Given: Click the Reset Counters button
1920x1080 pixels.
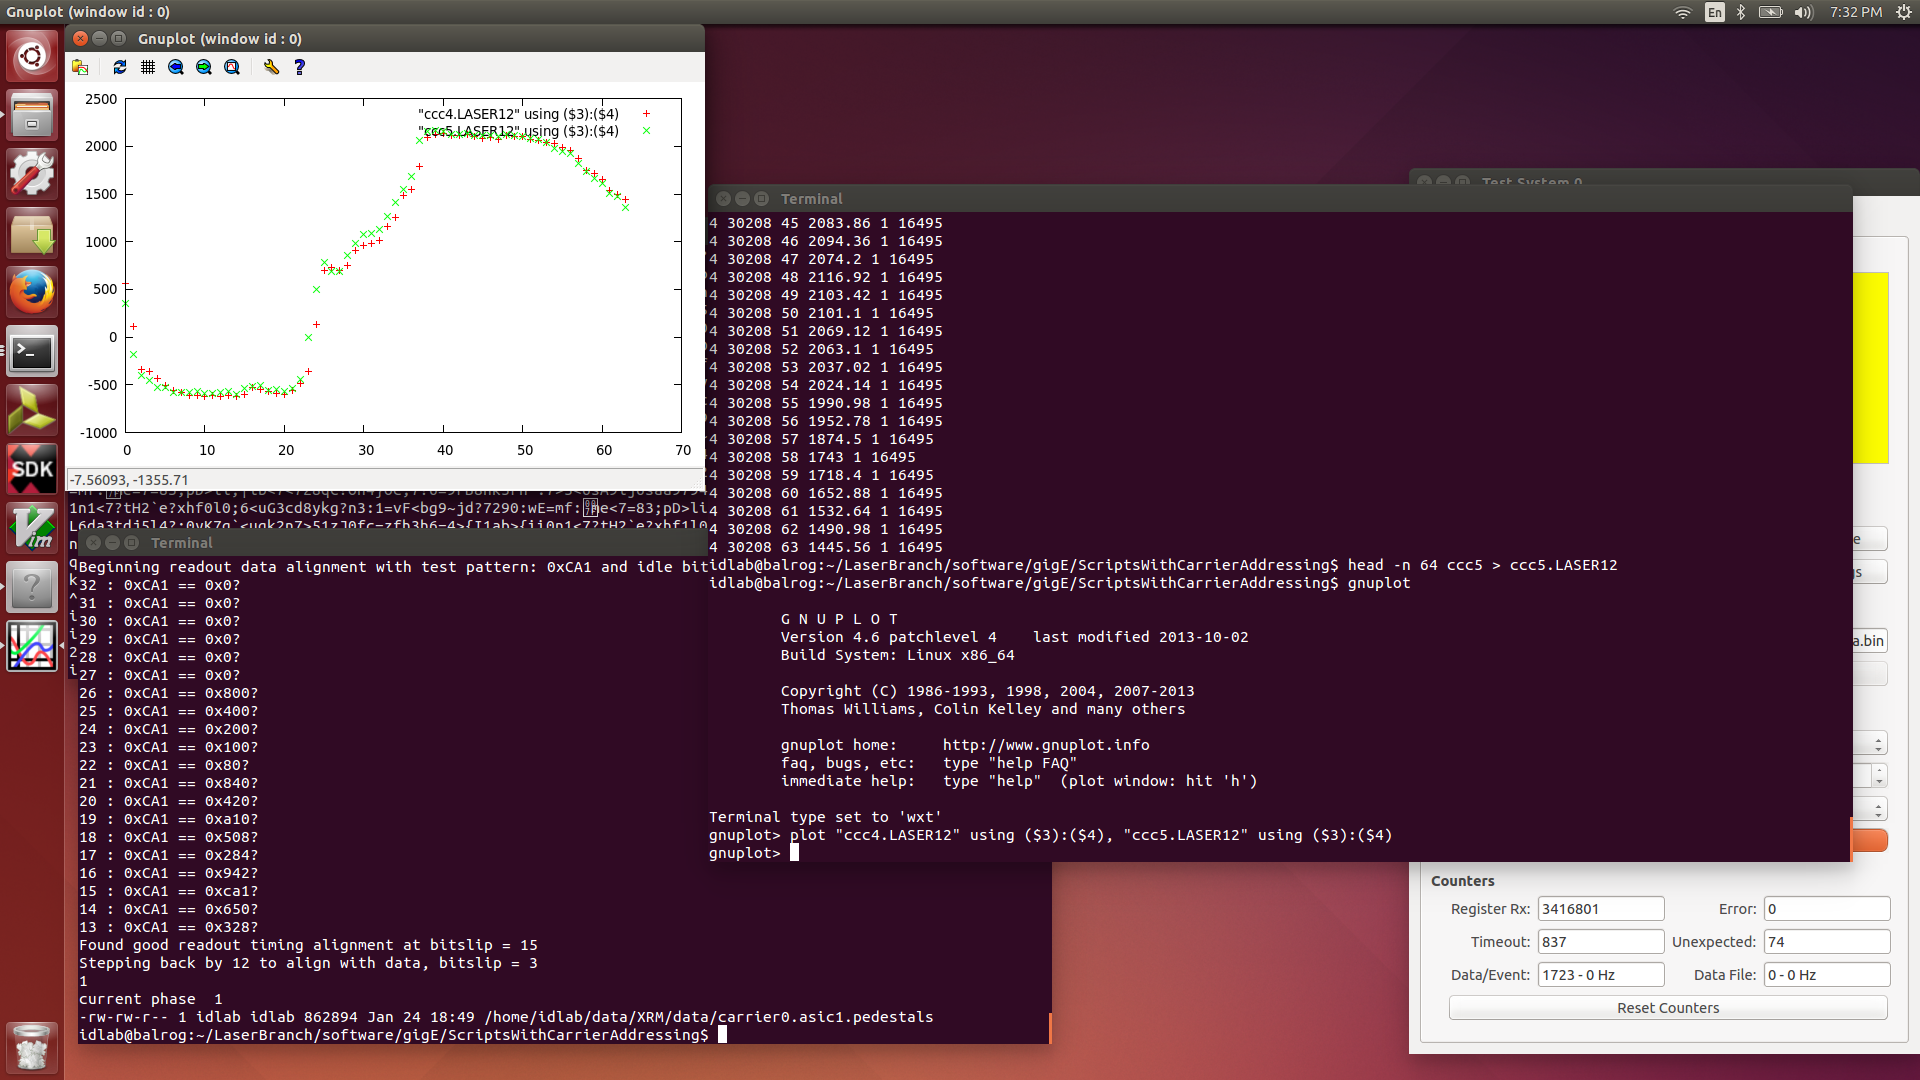Looking at the screenshot, I should [1668, 1008].
